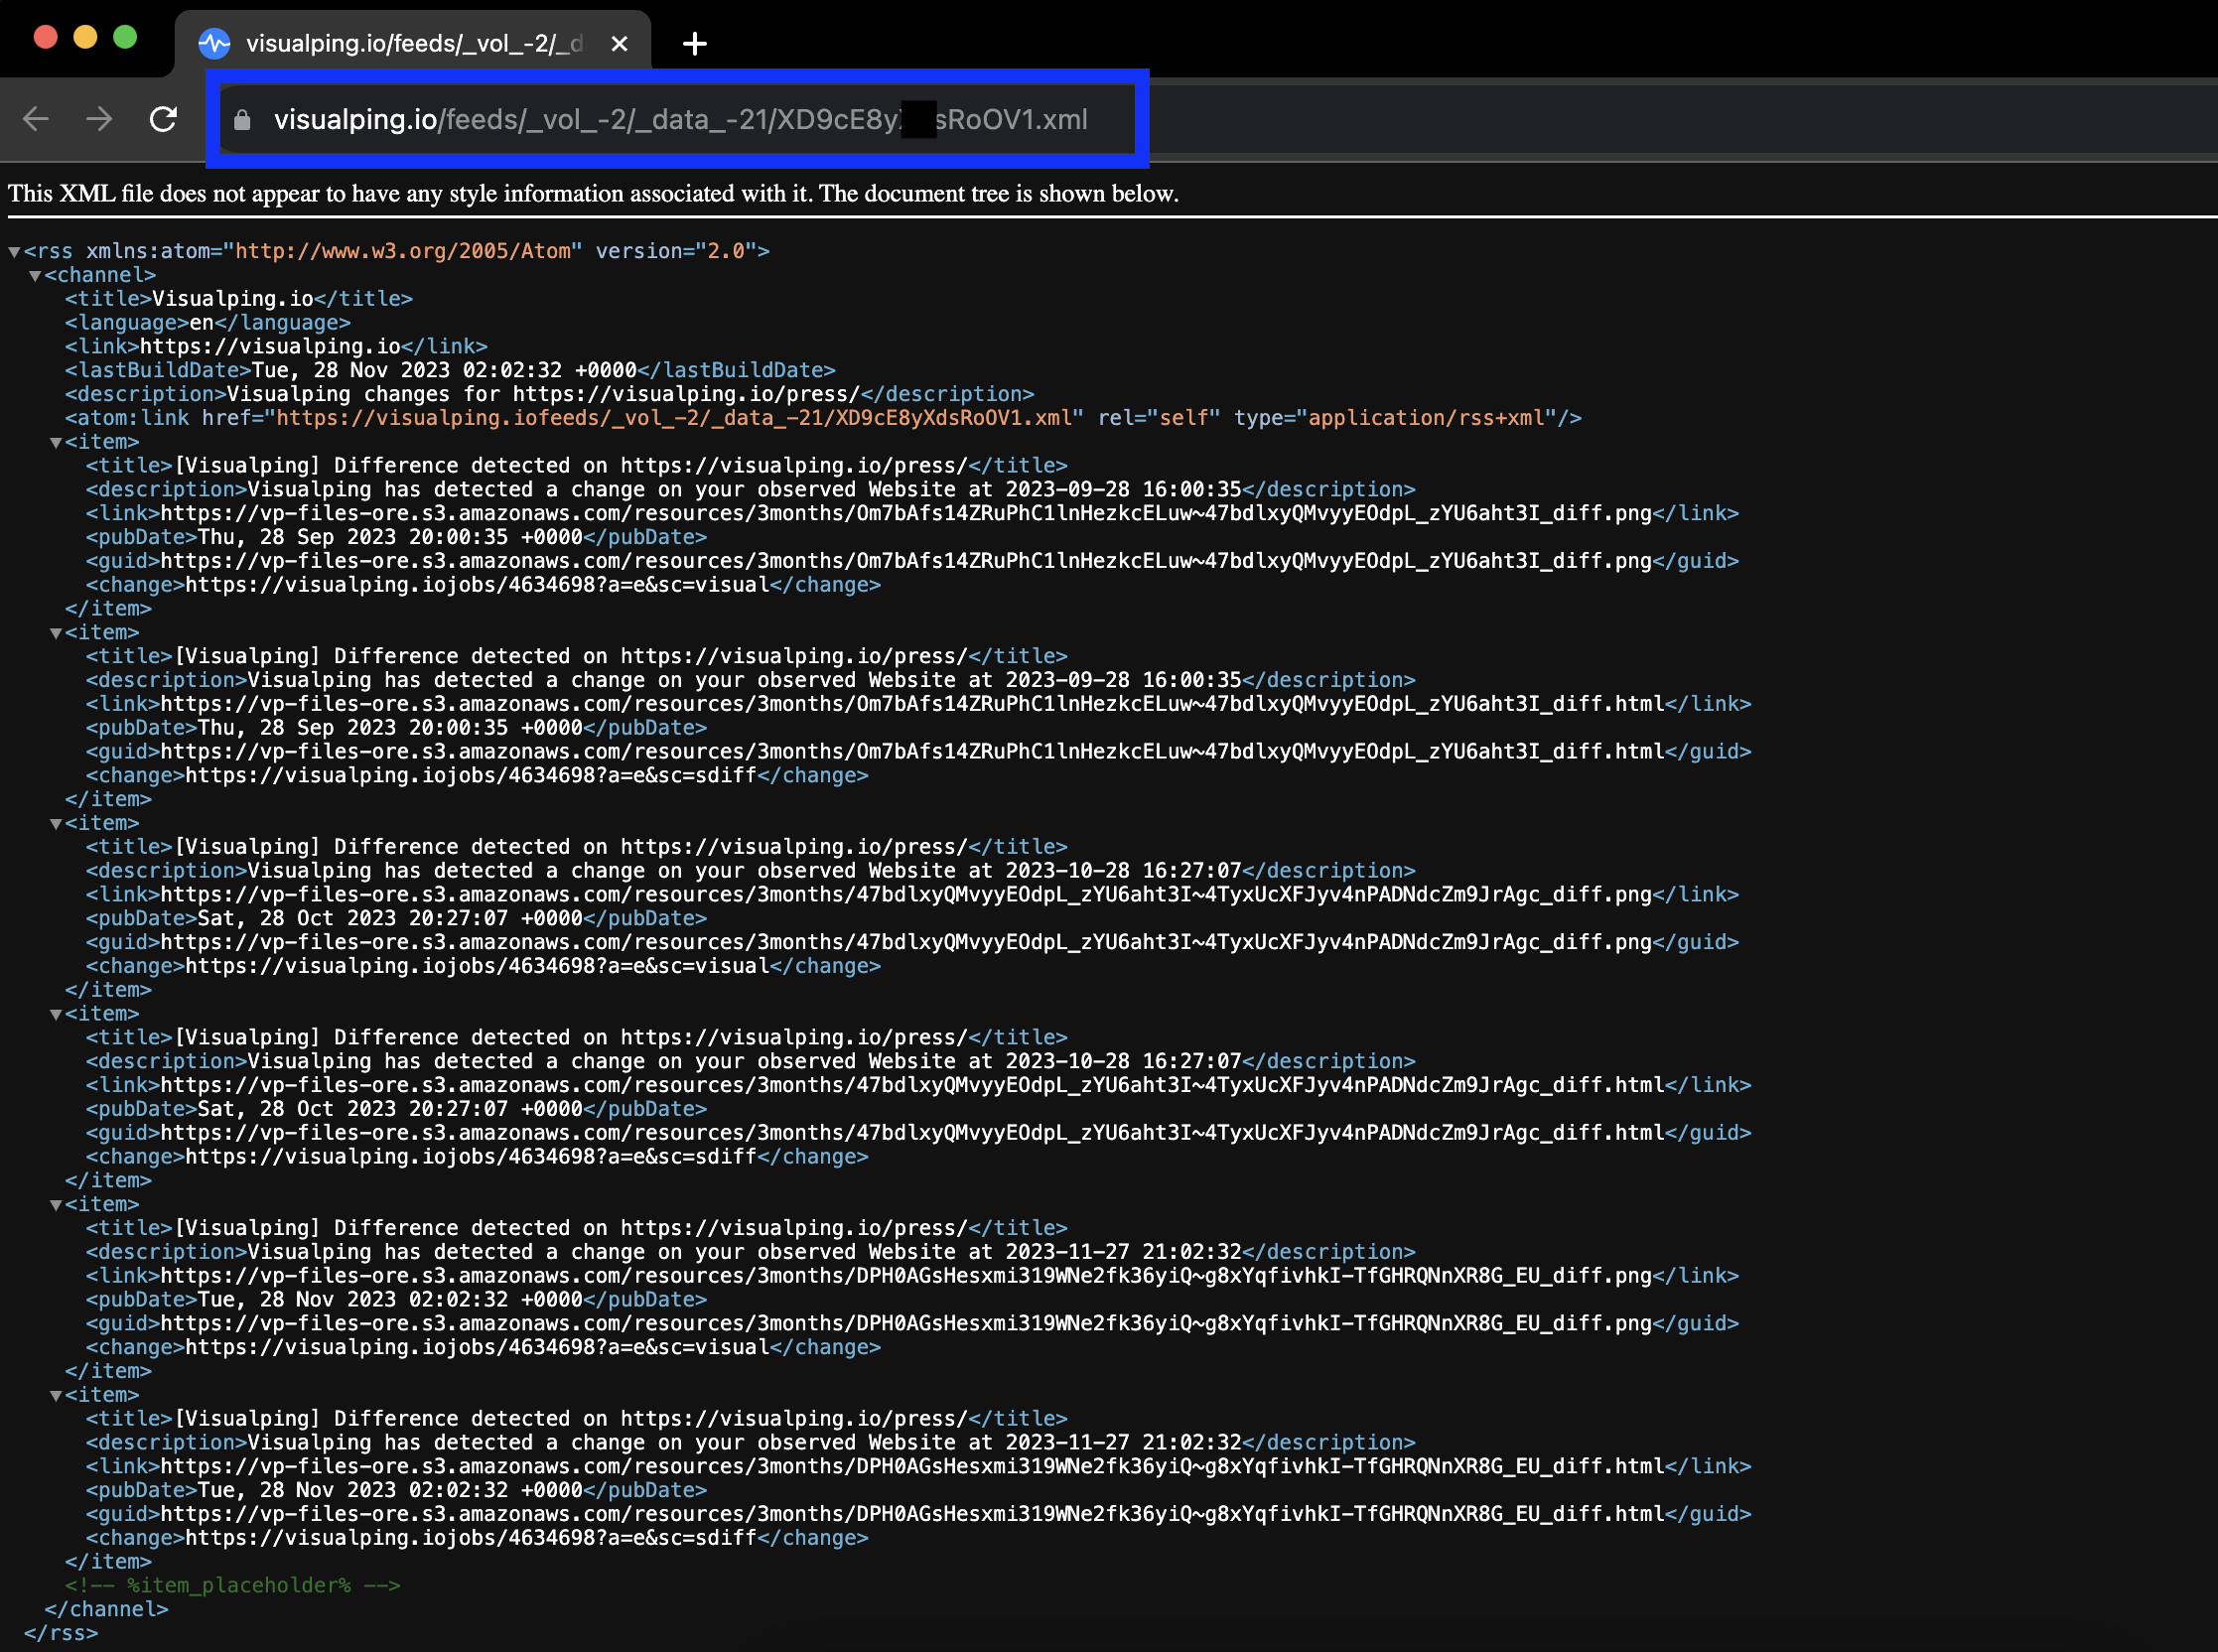Click the link text https://visualping.io

tap(270, 347)
